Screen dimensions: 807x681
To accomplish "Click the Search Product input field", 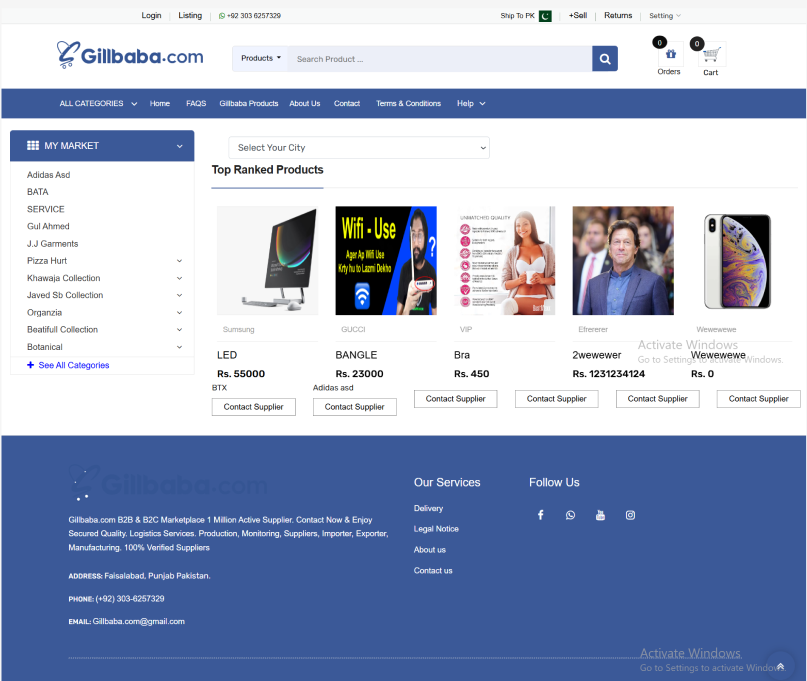I will pyautogui.click(x=440, y=59).
